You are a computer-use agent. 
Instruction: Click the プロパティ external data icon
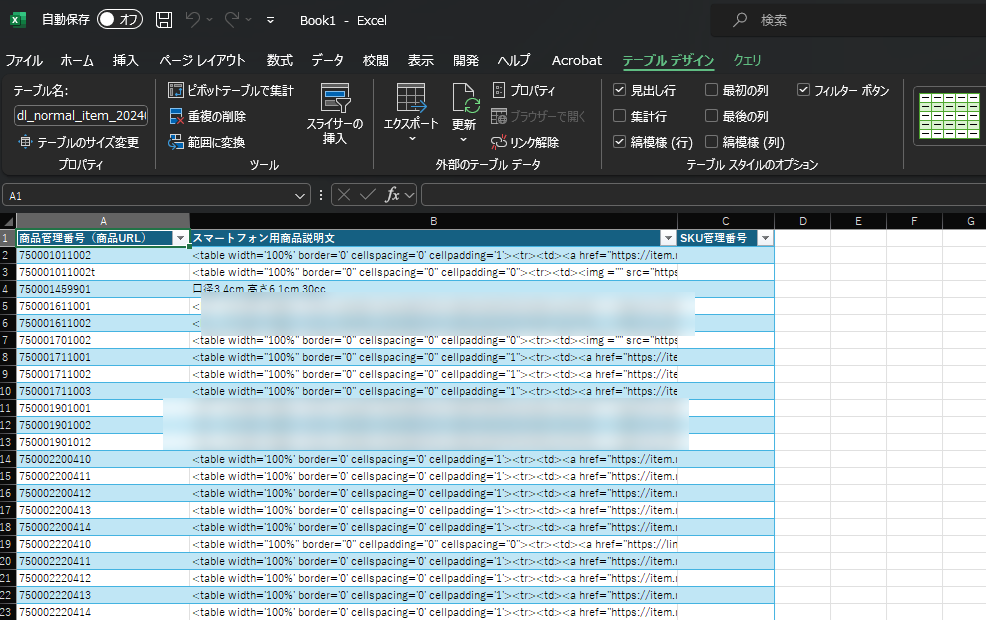click(499, 91)
